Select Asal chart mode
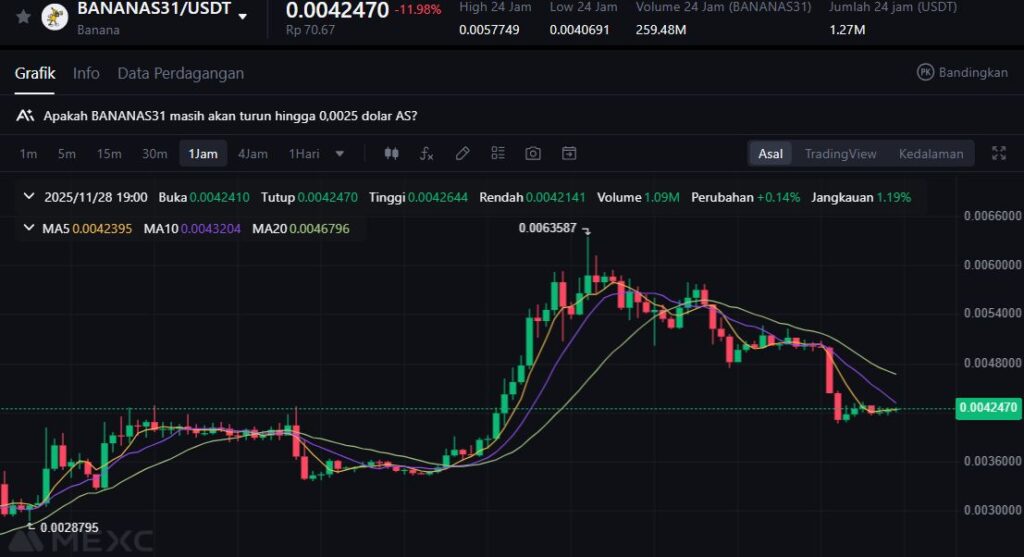Image resolution: width=1024 pixels, height=557 pixels. [770, 153]
